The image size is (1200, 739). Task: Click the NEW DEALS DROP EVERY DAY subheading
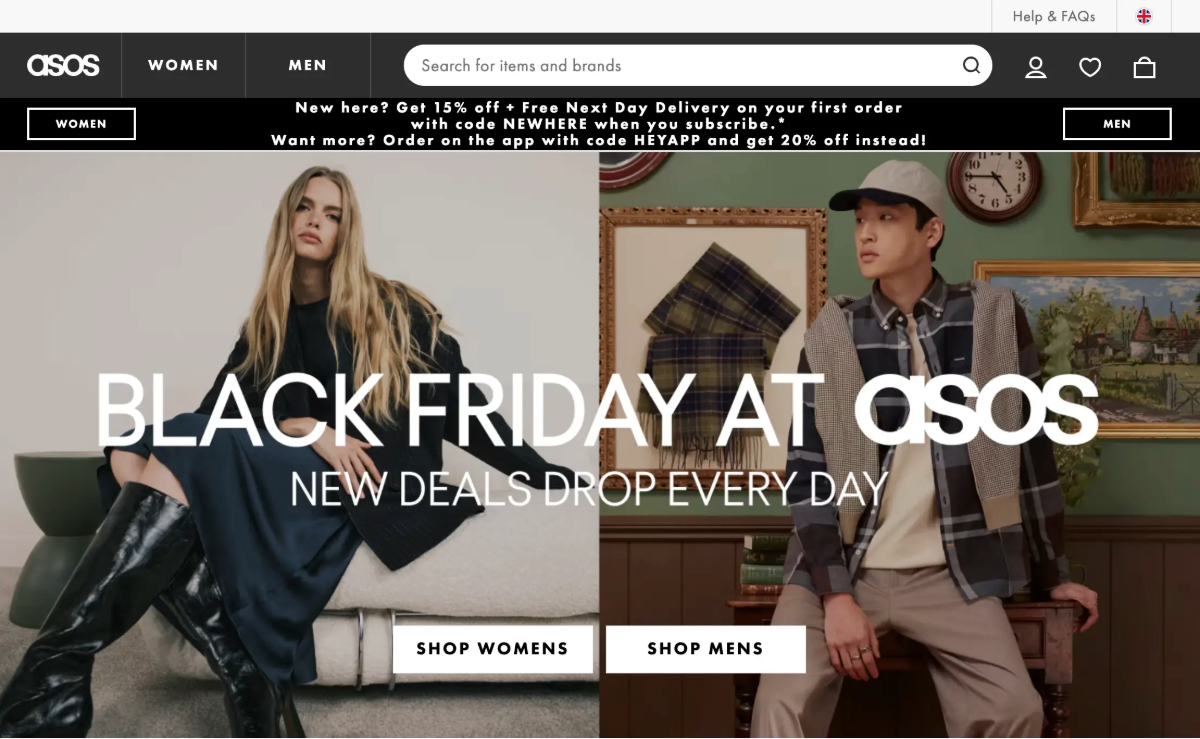pos(589,489)
